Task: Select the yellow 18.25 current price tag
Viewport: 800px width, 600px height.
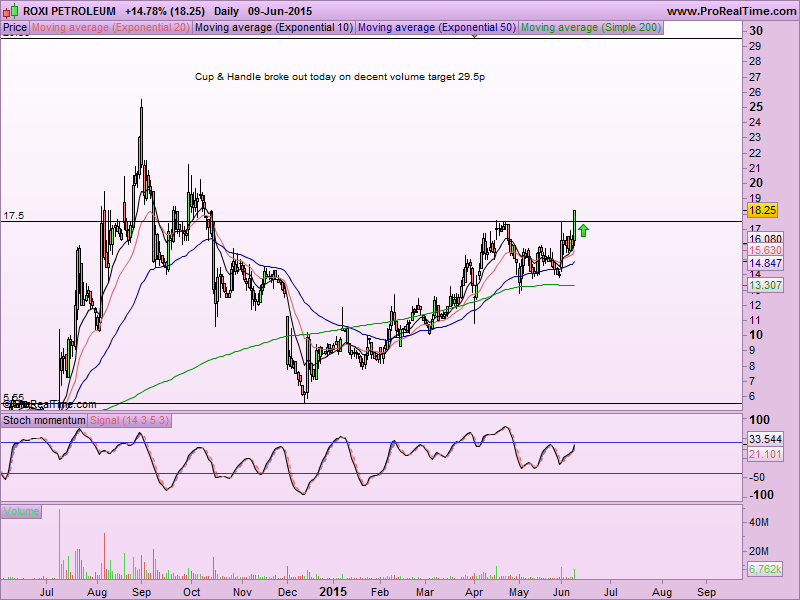Action: coord(763,211)
